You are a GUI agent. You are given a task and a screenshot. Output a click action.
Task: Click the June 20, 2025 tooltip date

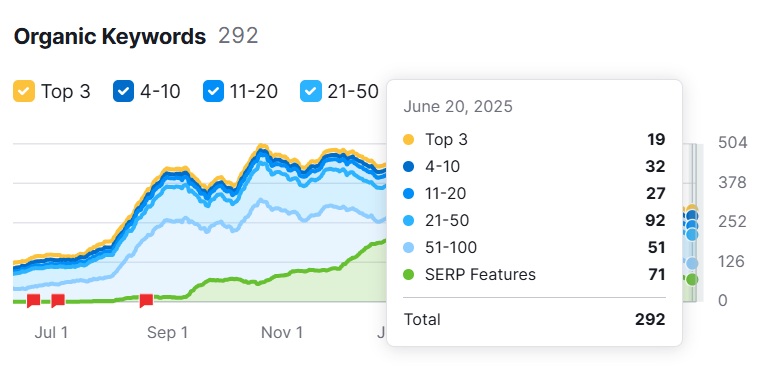[x=458, y=107]
